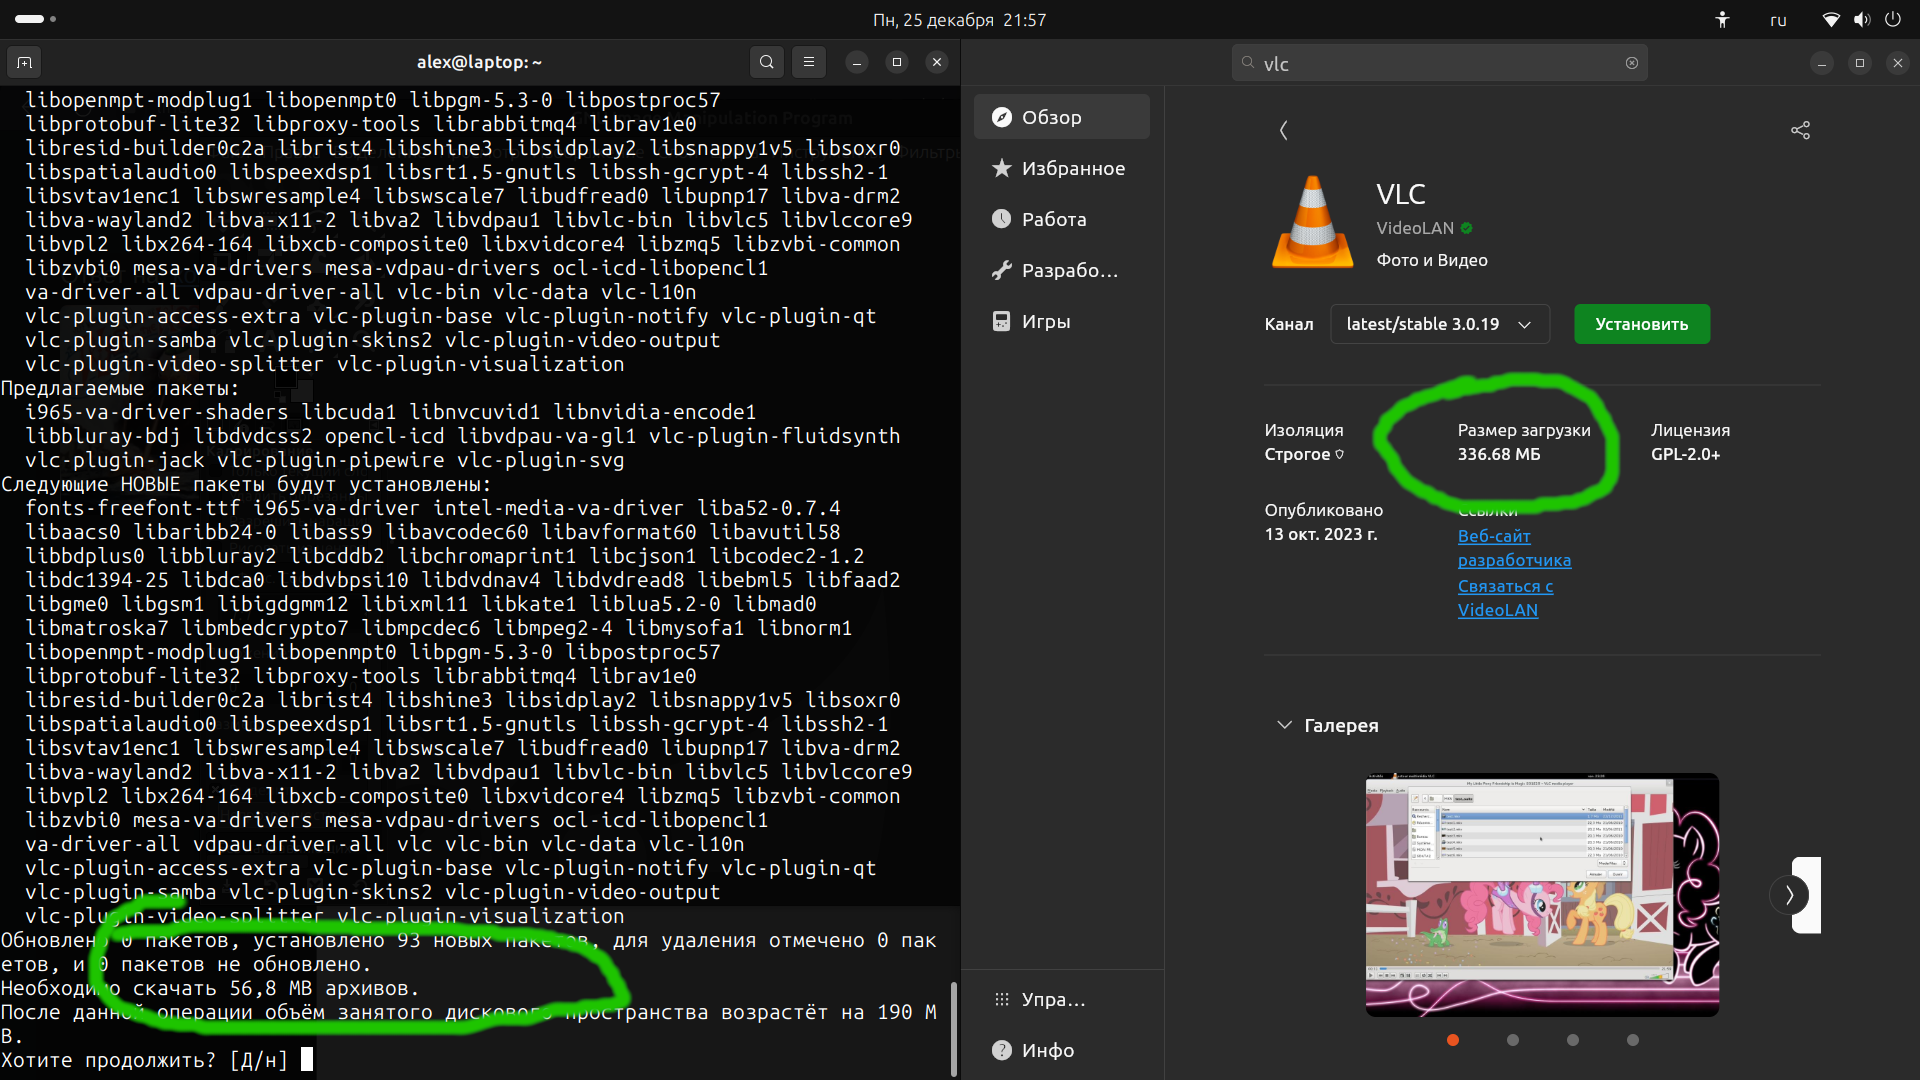This screenshot has width=1920, height=1080.
Task: Open the Веб-сайт разработчика link
Action: 1514,548
